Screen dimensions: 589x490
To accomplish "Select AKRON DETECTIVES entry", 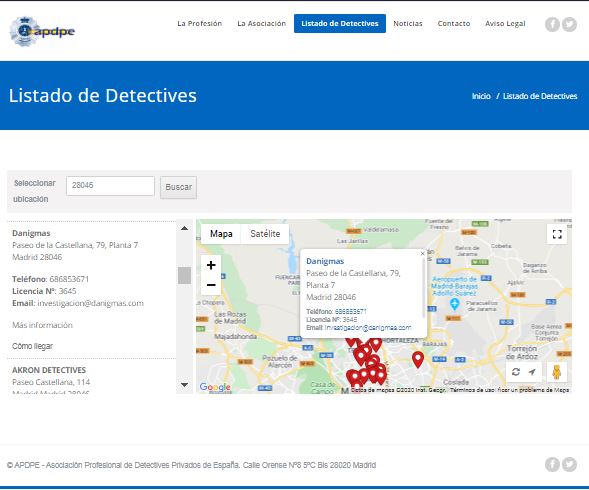I will pyautogui.click(x=49, y=370).
